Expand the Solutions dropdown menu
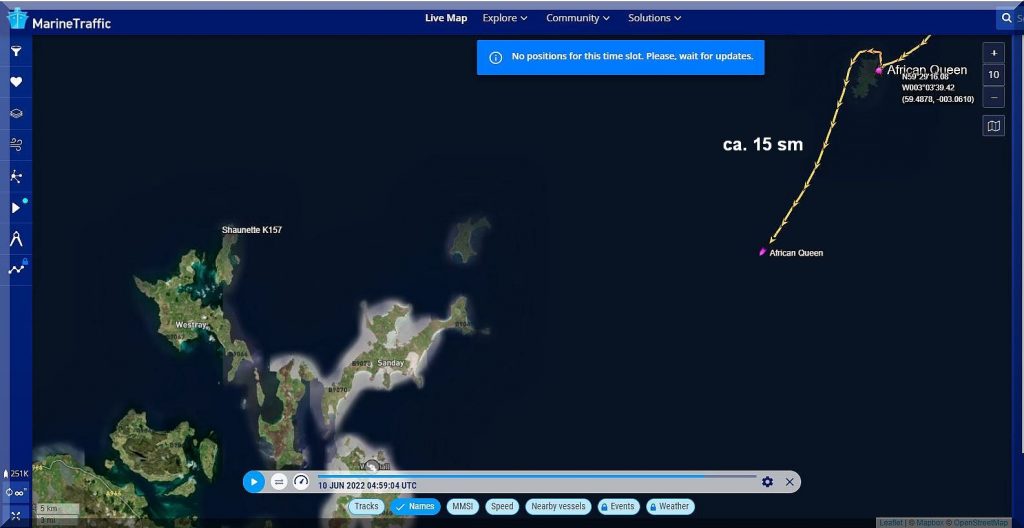1024x528 pixels. [654, 18]
